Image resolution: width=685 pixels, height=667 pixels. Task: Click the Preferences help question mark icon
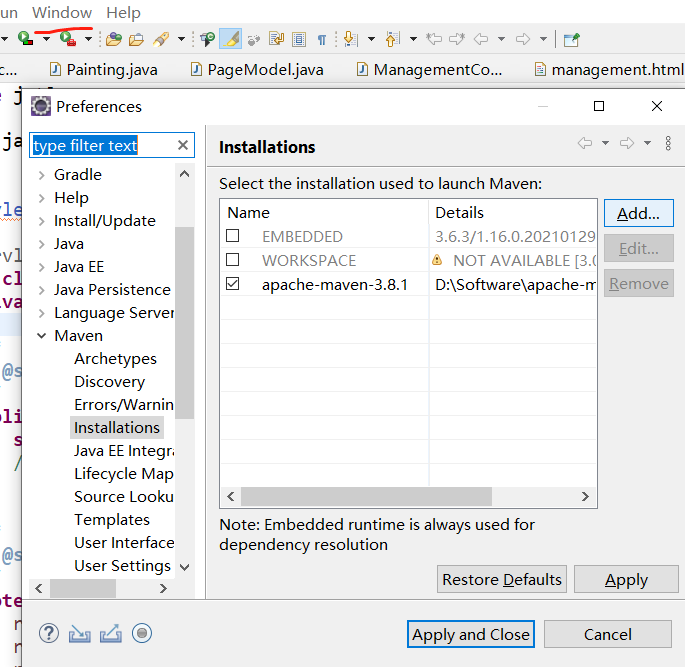click(48, 633)
